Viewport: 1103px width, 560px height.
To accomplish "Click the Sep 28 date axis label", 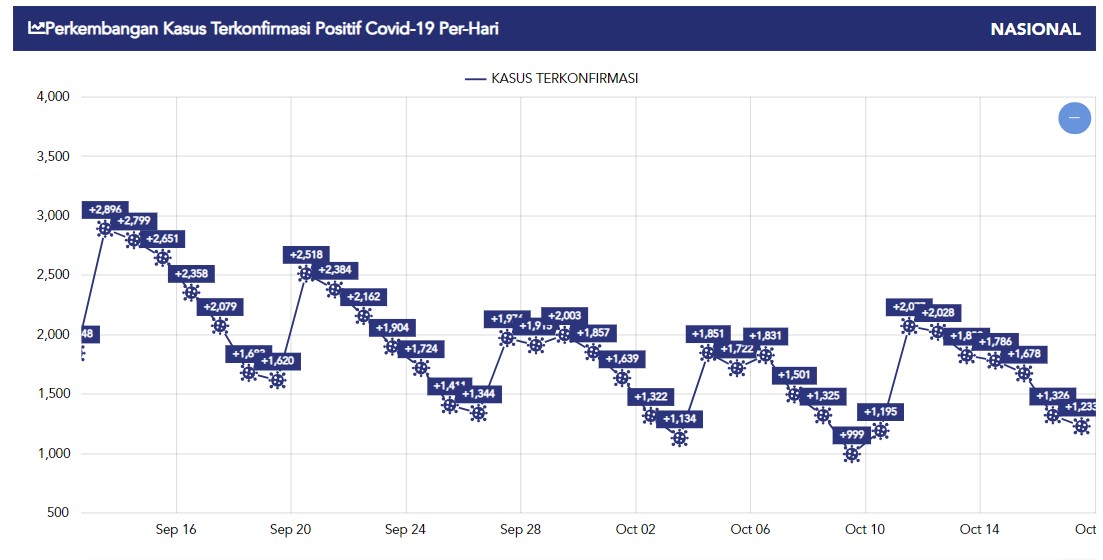I will (x=521, y=530).
